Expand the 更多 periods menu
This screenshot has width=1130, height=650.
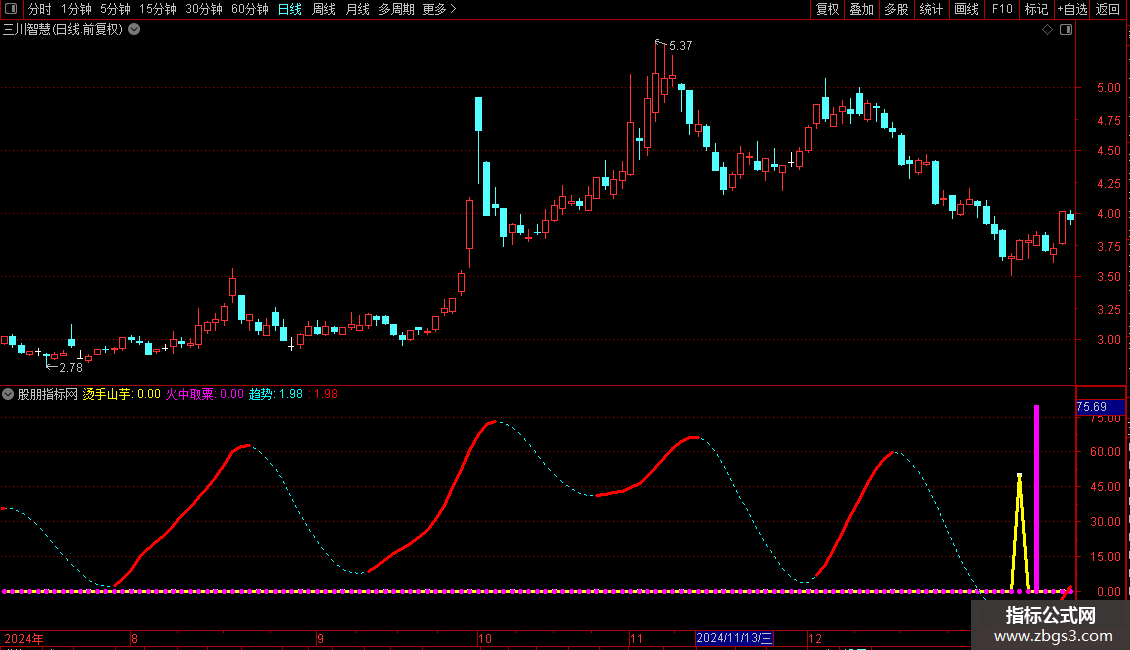(439, 9)
